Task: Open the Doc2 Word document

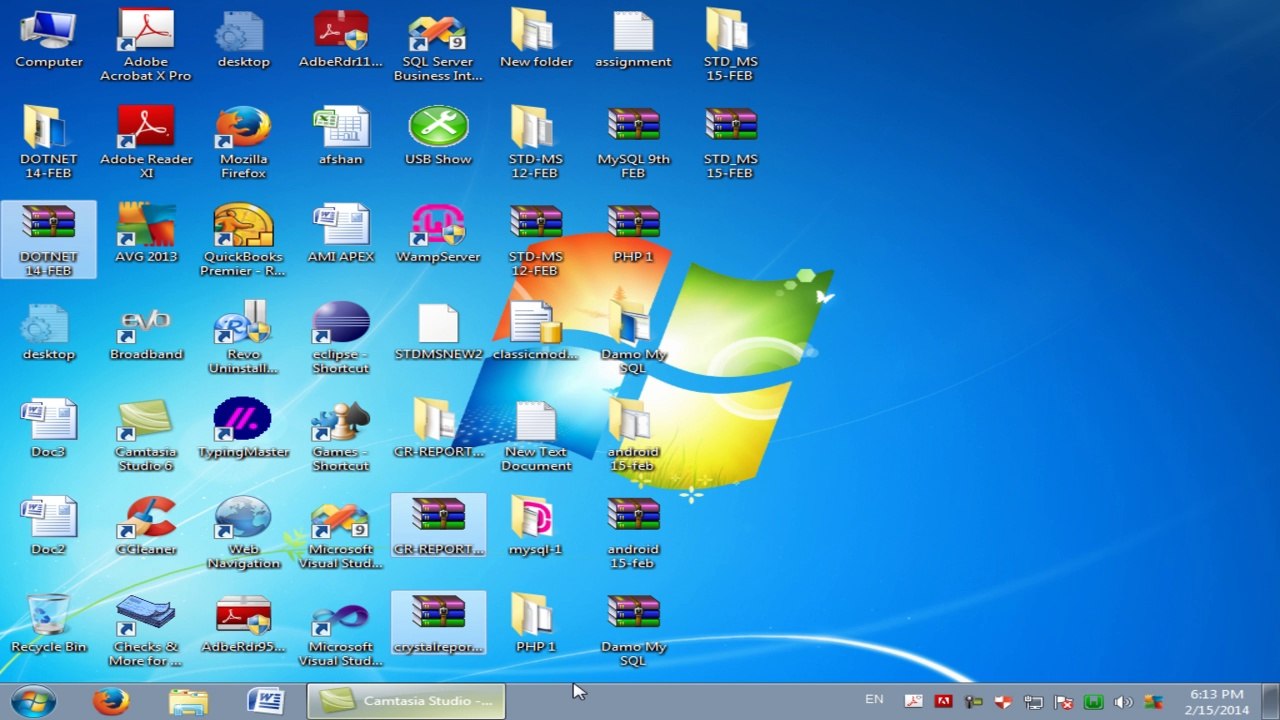Action: [48, 526]
